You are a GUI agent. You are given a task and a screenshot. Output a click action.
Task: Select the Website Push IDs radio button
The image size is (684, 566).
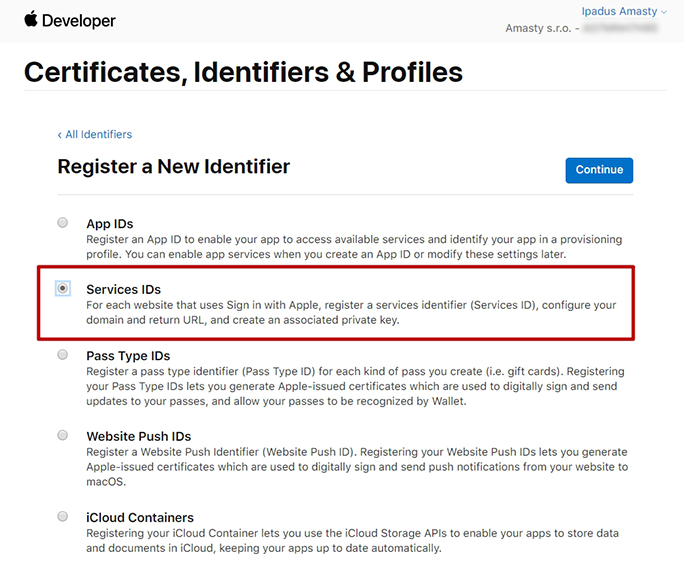coord(63,435)
